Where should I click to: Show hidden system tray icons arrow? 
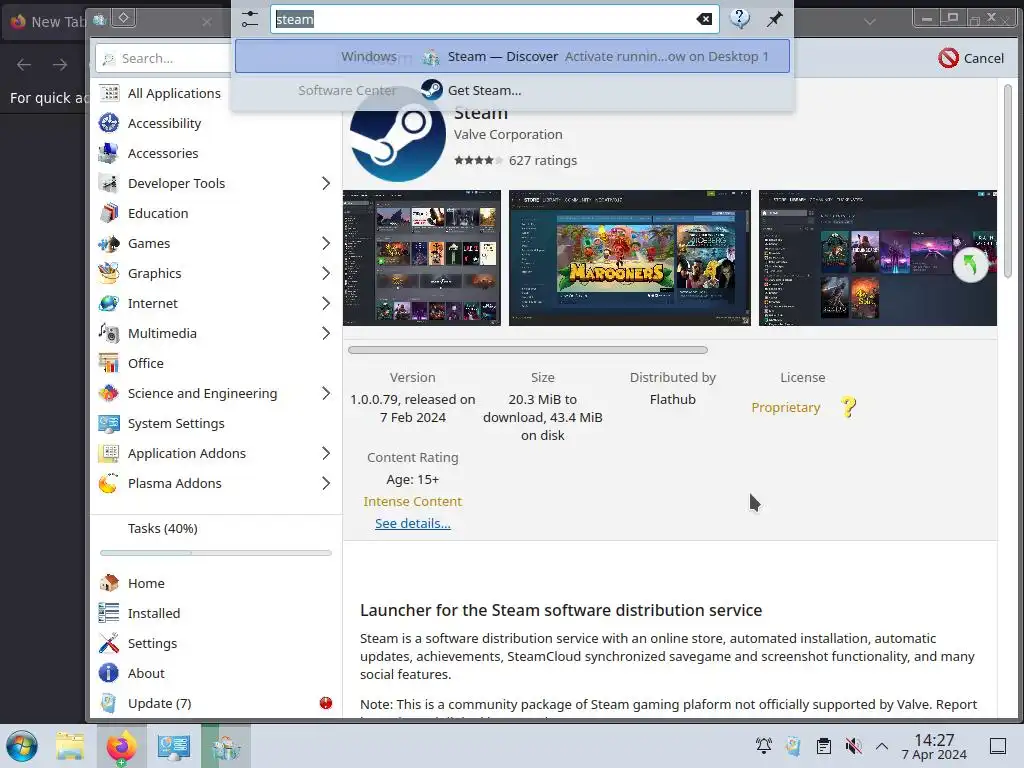pos(882,746)
